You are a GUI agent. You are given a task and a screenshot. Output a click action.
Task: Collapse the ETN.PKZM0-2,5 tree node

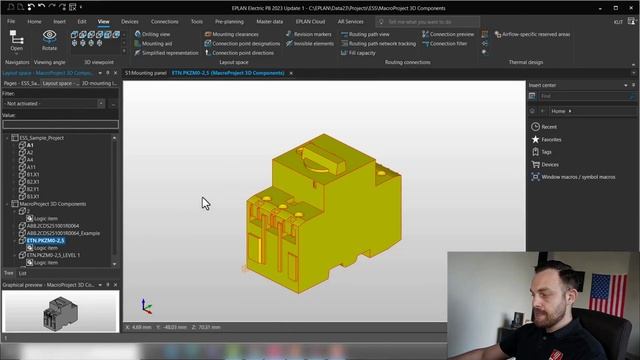click(x=15, y=241)
